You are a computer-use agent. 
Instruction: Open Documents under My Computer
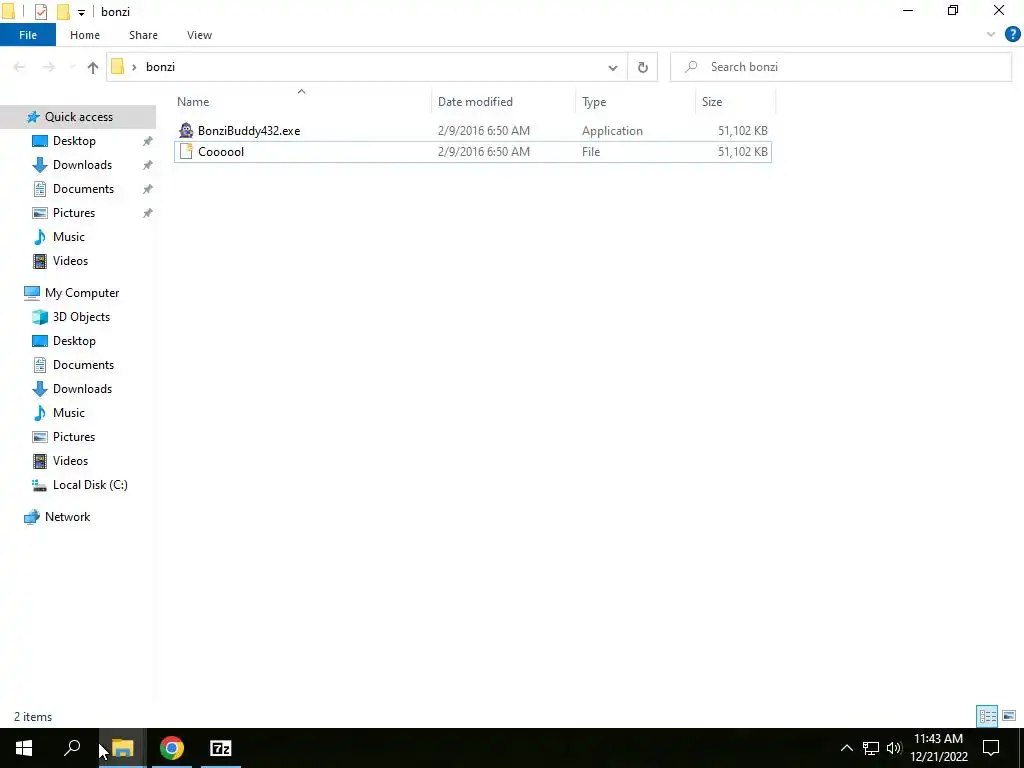click(83, 365)
